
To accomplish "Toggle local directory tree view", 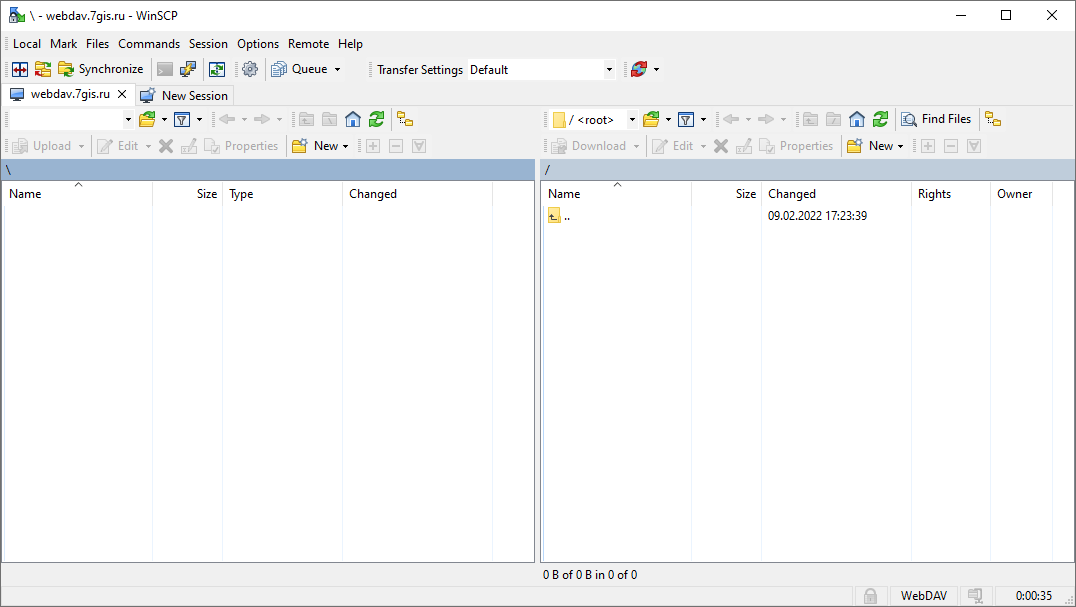I will (405, 119).
